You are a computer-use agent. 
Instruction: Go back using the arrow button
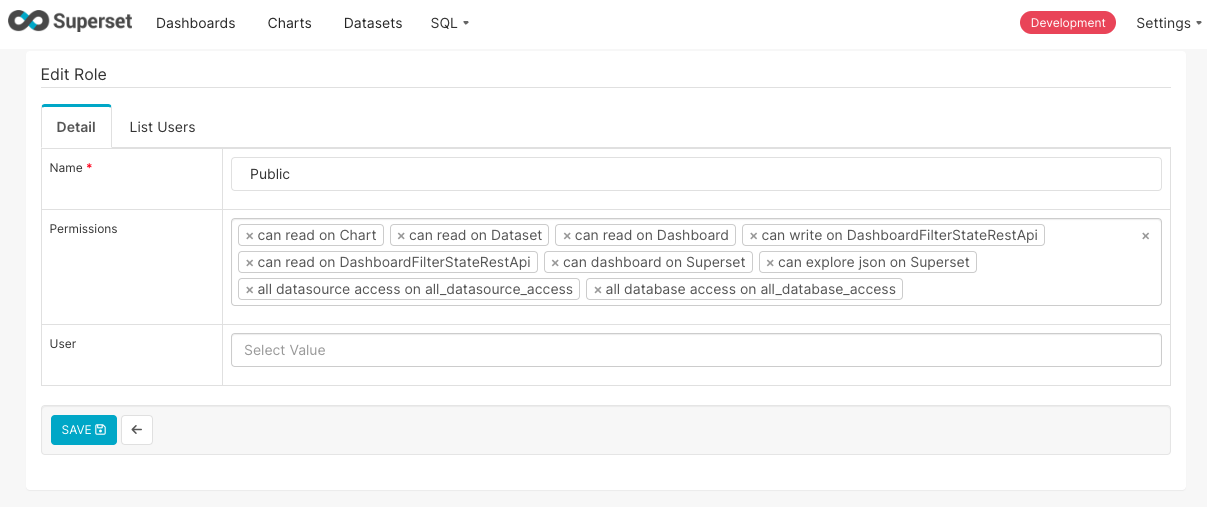pos(137,430)
